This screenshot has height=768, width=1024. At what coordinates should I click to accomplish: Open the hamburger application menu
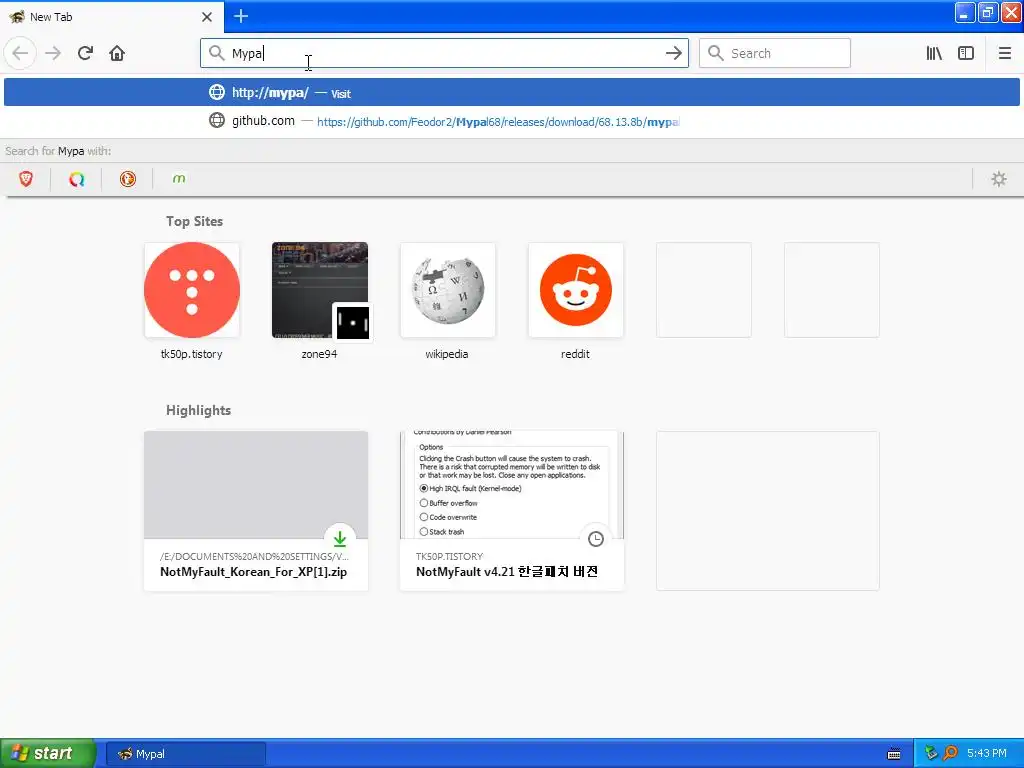(x=1004, y=53)
